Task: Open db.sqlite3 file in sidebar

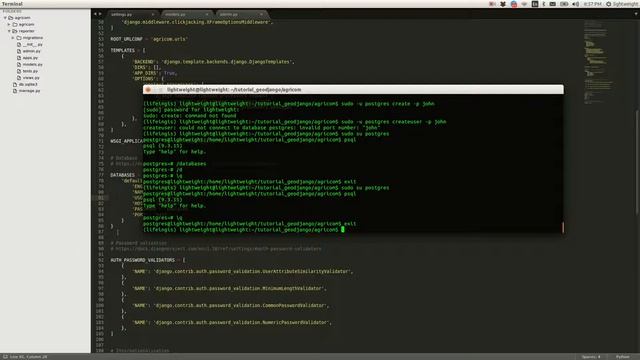Action: click(x=28, y=84)
